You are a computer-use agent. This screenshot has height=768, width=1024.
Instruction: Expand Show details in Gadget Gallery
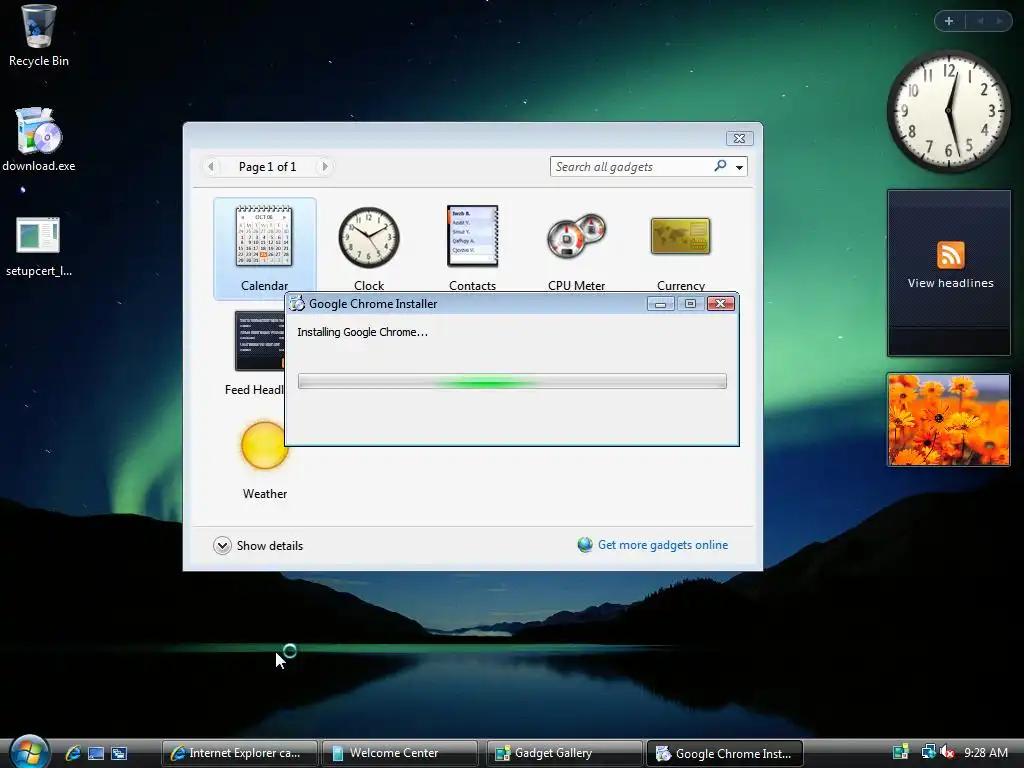[258, 545]
